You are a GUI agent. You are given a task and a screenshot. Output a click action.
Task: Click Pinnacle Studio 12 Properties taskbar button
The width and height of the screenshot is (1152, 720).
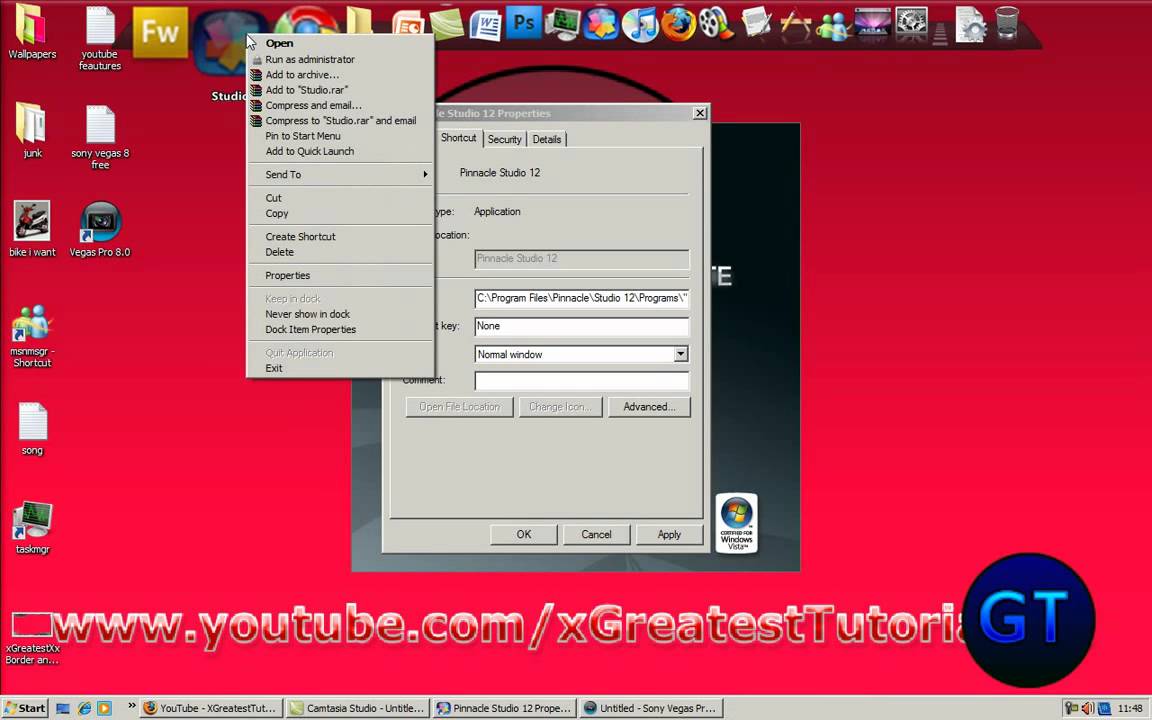click(x=504, y=708)
